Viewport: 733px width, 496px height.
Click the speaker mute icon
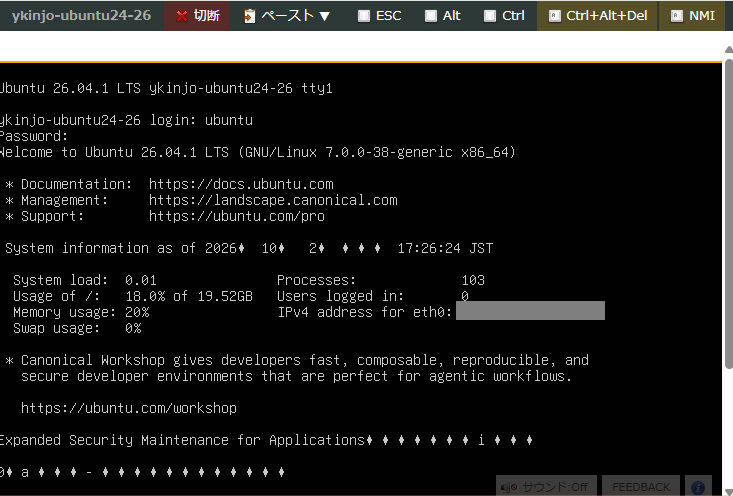pos(509,488)
